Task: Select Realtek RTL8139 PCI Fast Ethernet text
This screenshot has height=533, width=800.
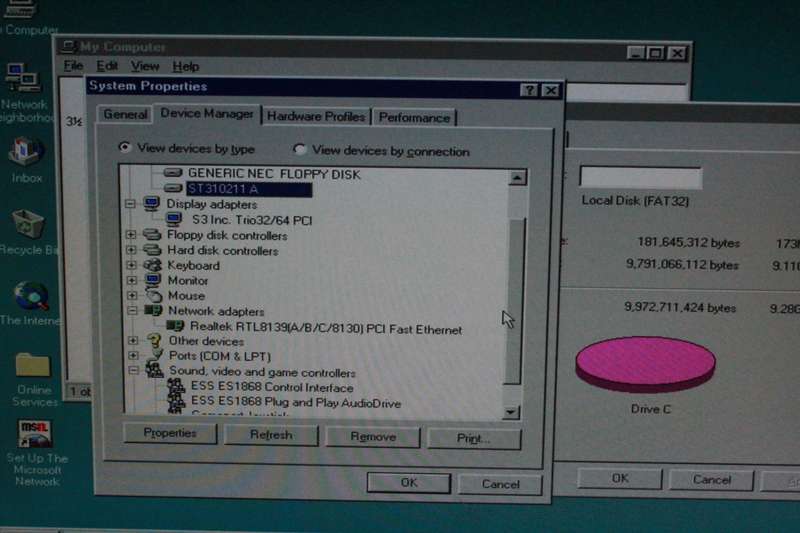Action: pyautogui.click(x=326, y=327)
